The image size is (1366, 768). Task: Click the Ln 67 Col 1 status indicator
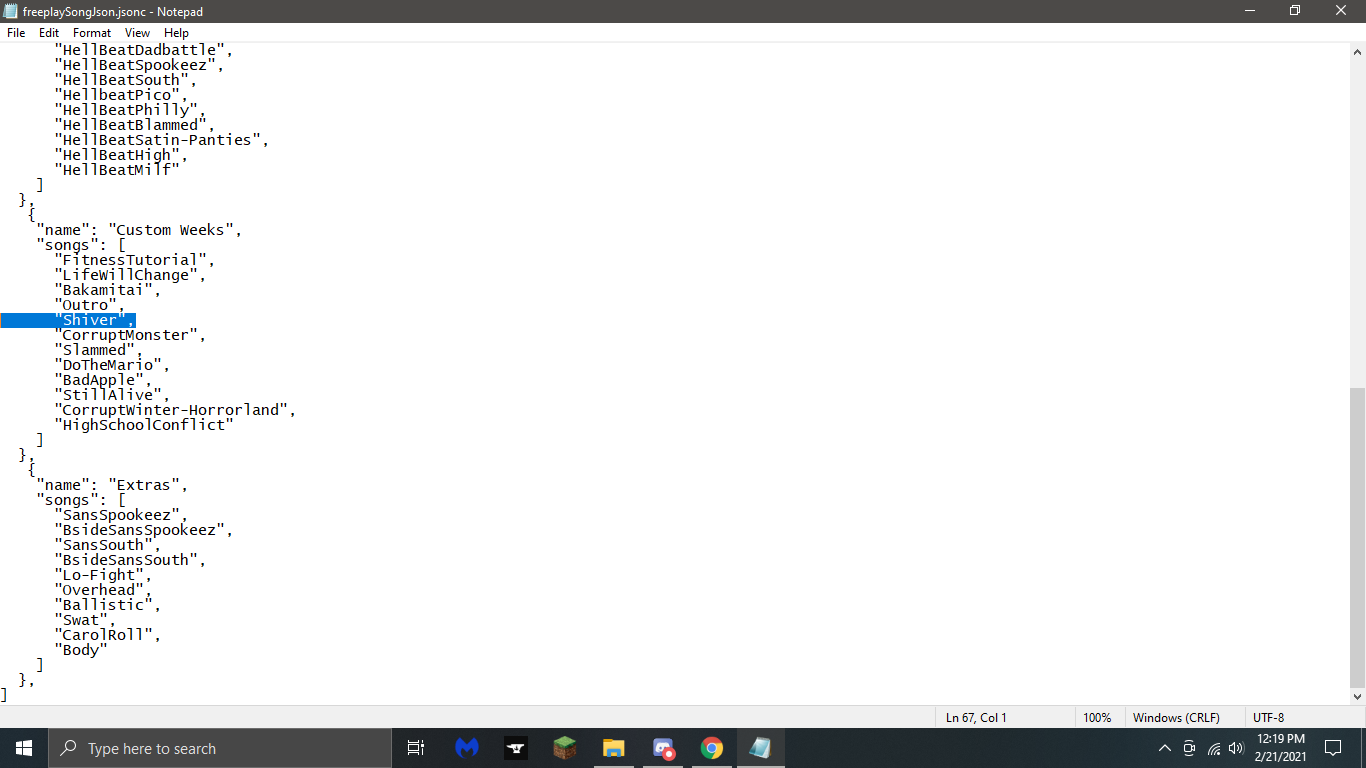click(977, 717)
